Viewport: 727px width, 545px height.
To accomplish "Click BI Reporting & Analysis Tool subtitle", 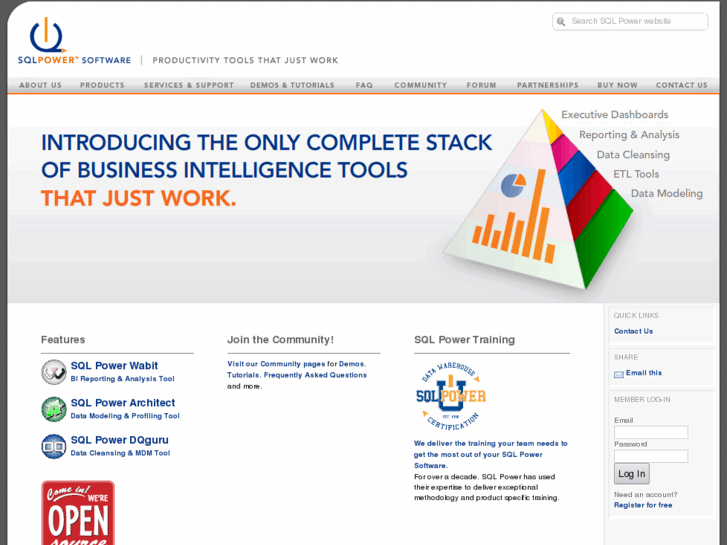I will pos(122,379).
